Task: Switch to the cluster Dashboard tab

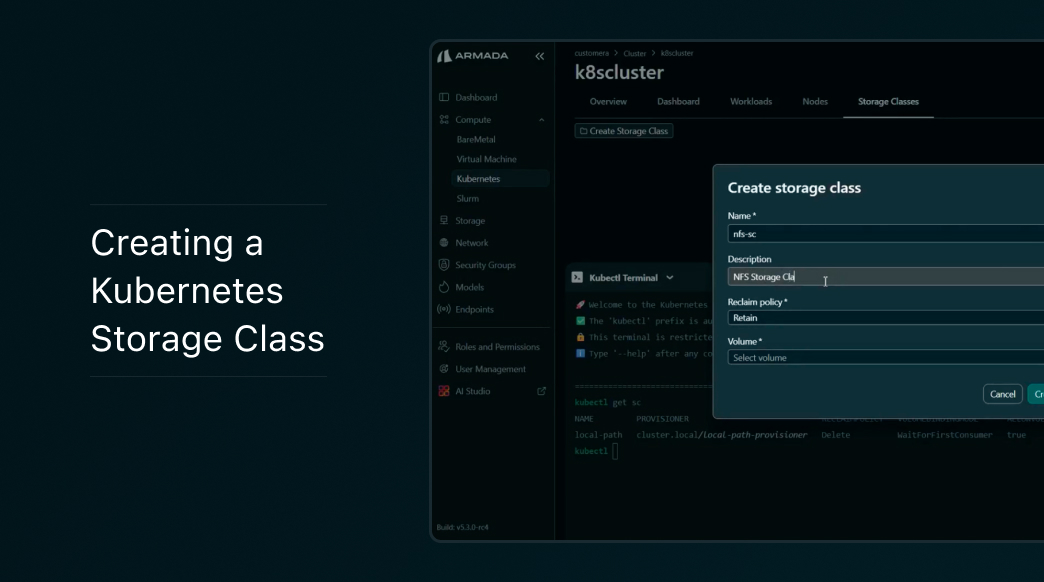Action: tap(678, 102)
